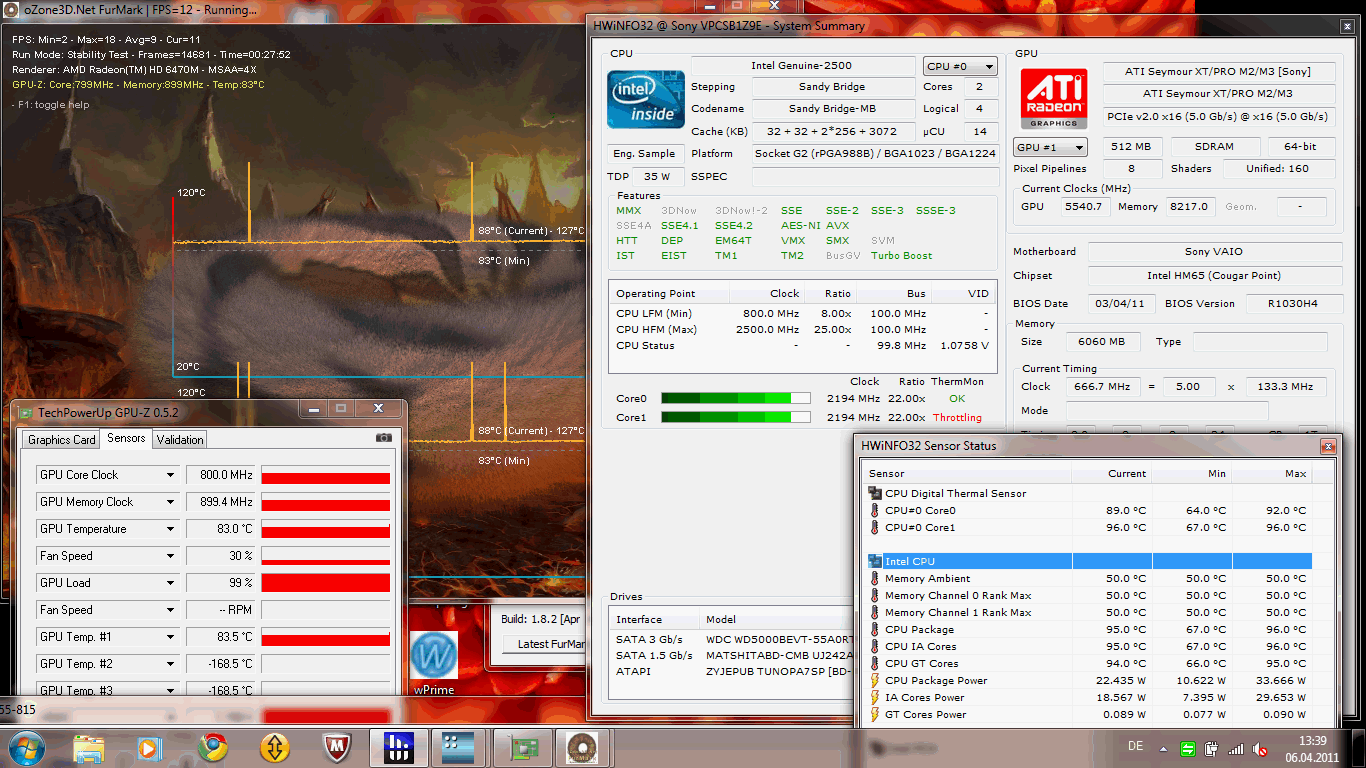Click the chip icon beside Intel CPU row
Screen dimensions: 1366x768
(875, 561)
